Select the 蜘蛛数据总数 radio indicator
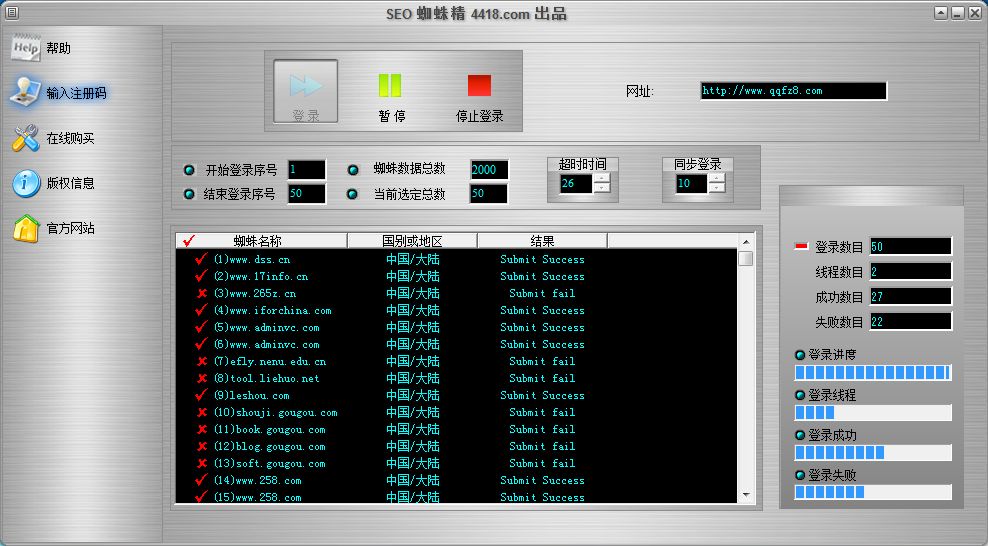The width and height of the screenshot is (988, 546). click(x=353, y=170)
